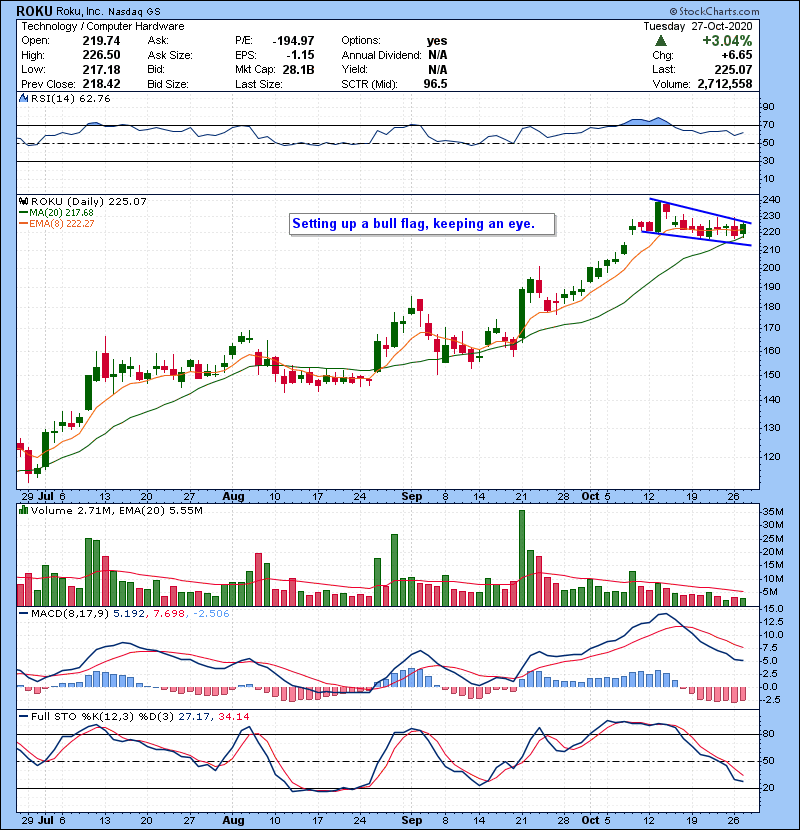Viewport: 800px width, 830px height.
Task: Click the Volume figure 2,712,558
Action: coord(724,84)
